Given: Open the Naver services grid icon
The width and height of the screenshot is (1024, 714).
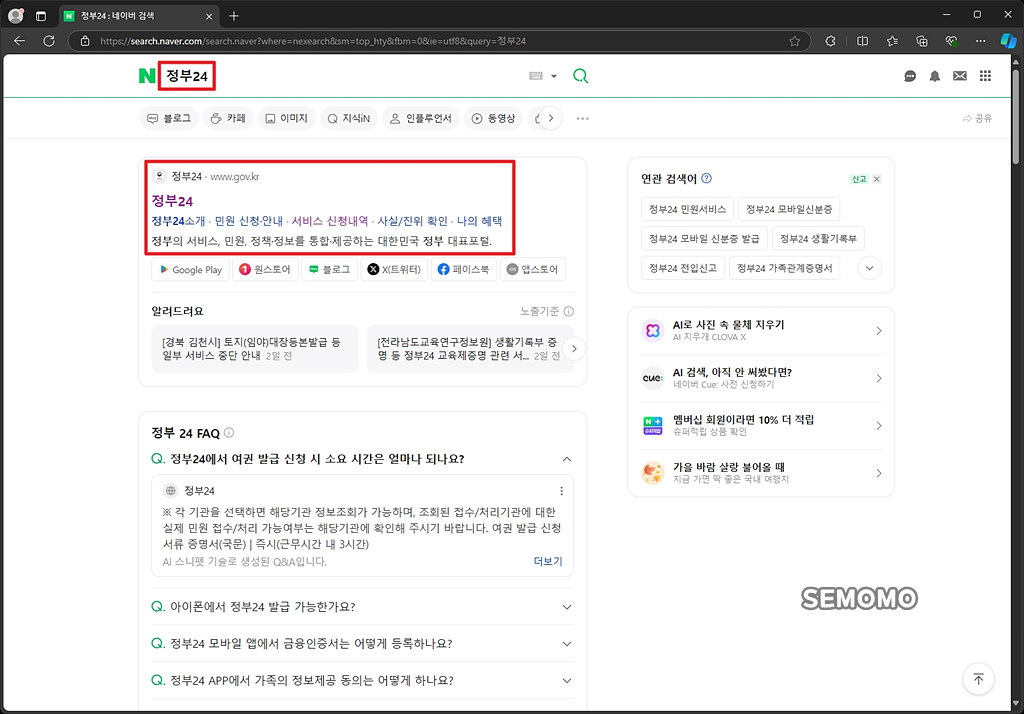Looking at the screenshot, I should [985, 76].
